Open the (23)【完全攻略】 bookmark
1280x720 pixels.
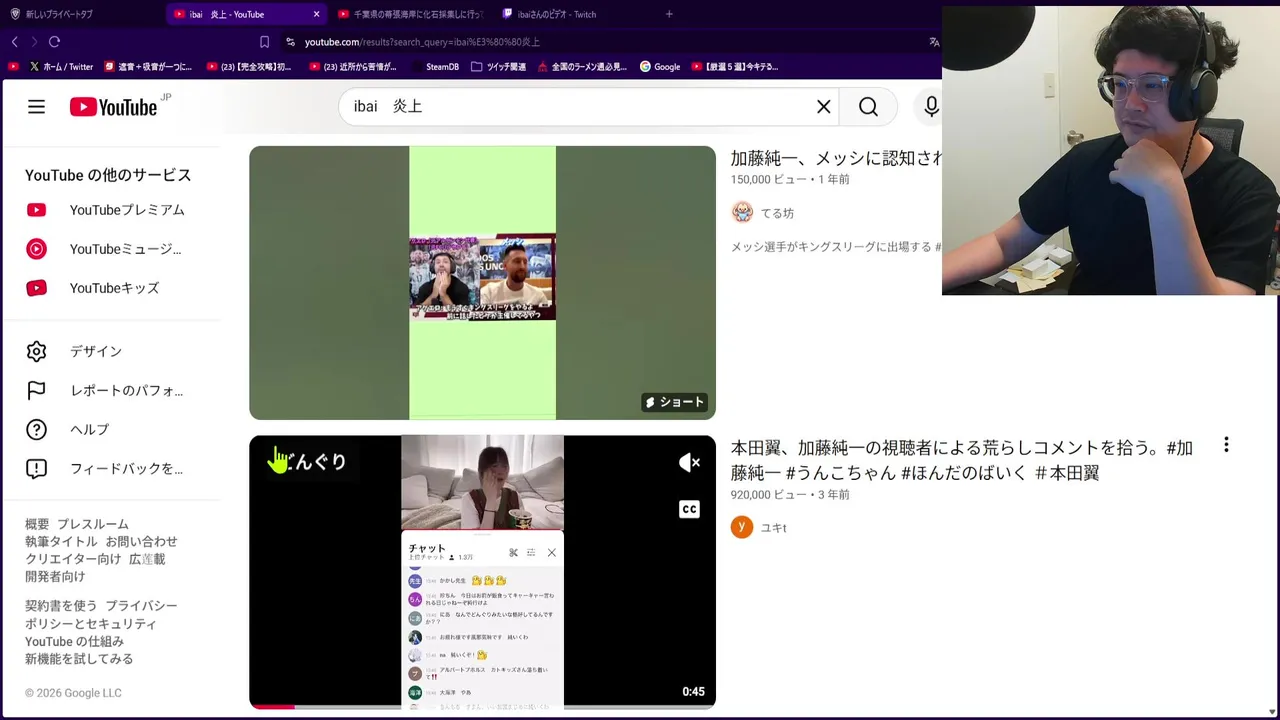click(x=249, y=67)
